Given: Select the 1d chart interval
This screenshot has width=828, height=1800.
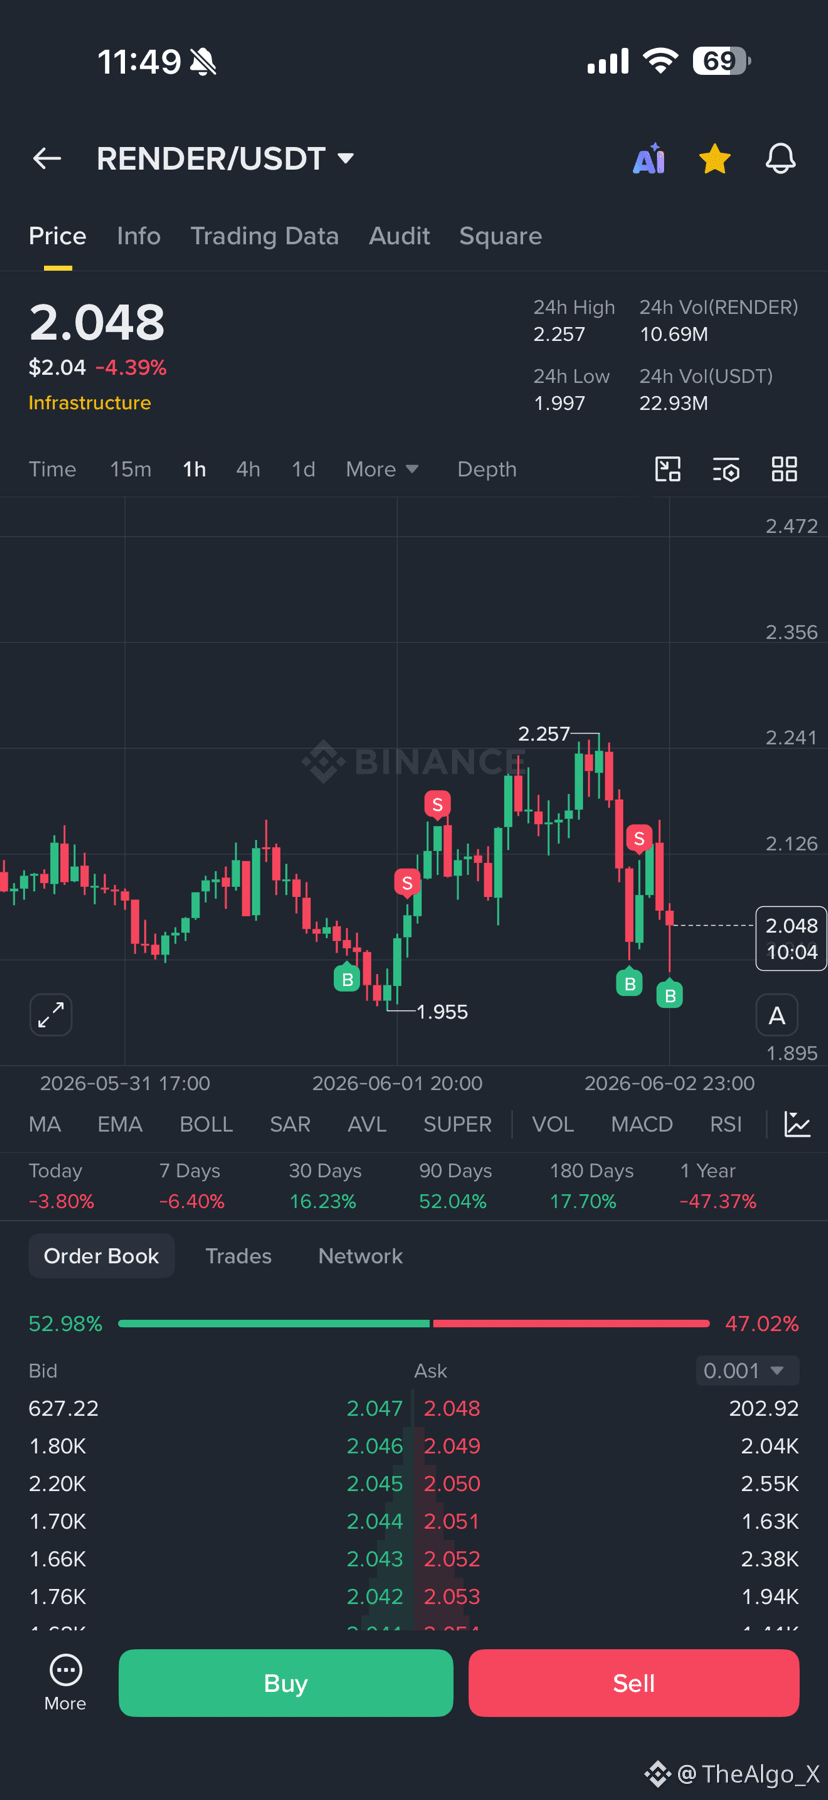Looking at the screenshot, I should [303, 469].
